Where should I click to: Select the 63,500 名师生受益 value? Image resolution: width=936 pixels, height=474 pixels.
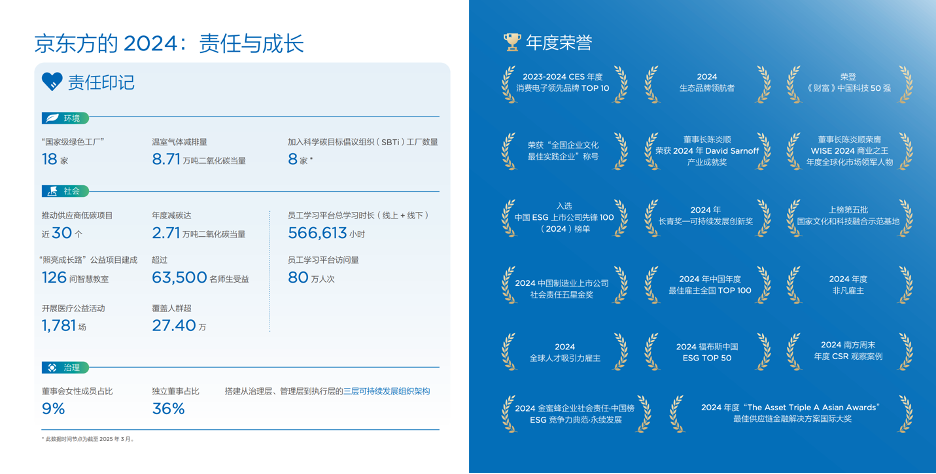(200, 278)
